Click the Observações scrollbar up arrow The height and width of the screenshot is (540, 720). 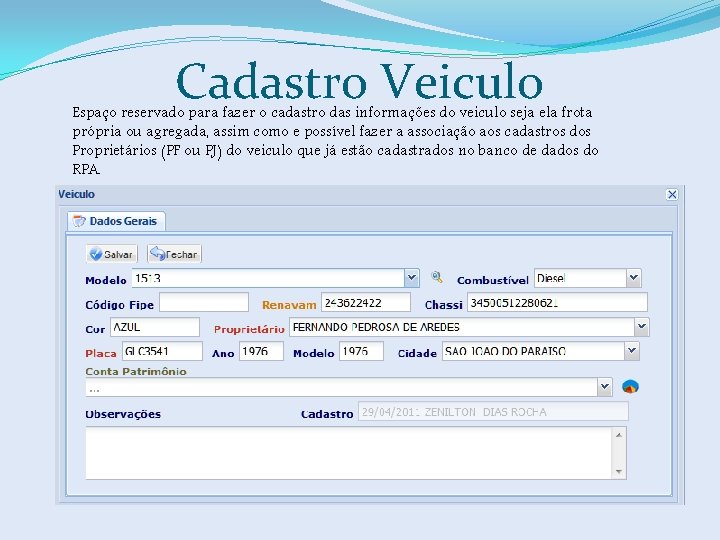[x=619, y=434]
